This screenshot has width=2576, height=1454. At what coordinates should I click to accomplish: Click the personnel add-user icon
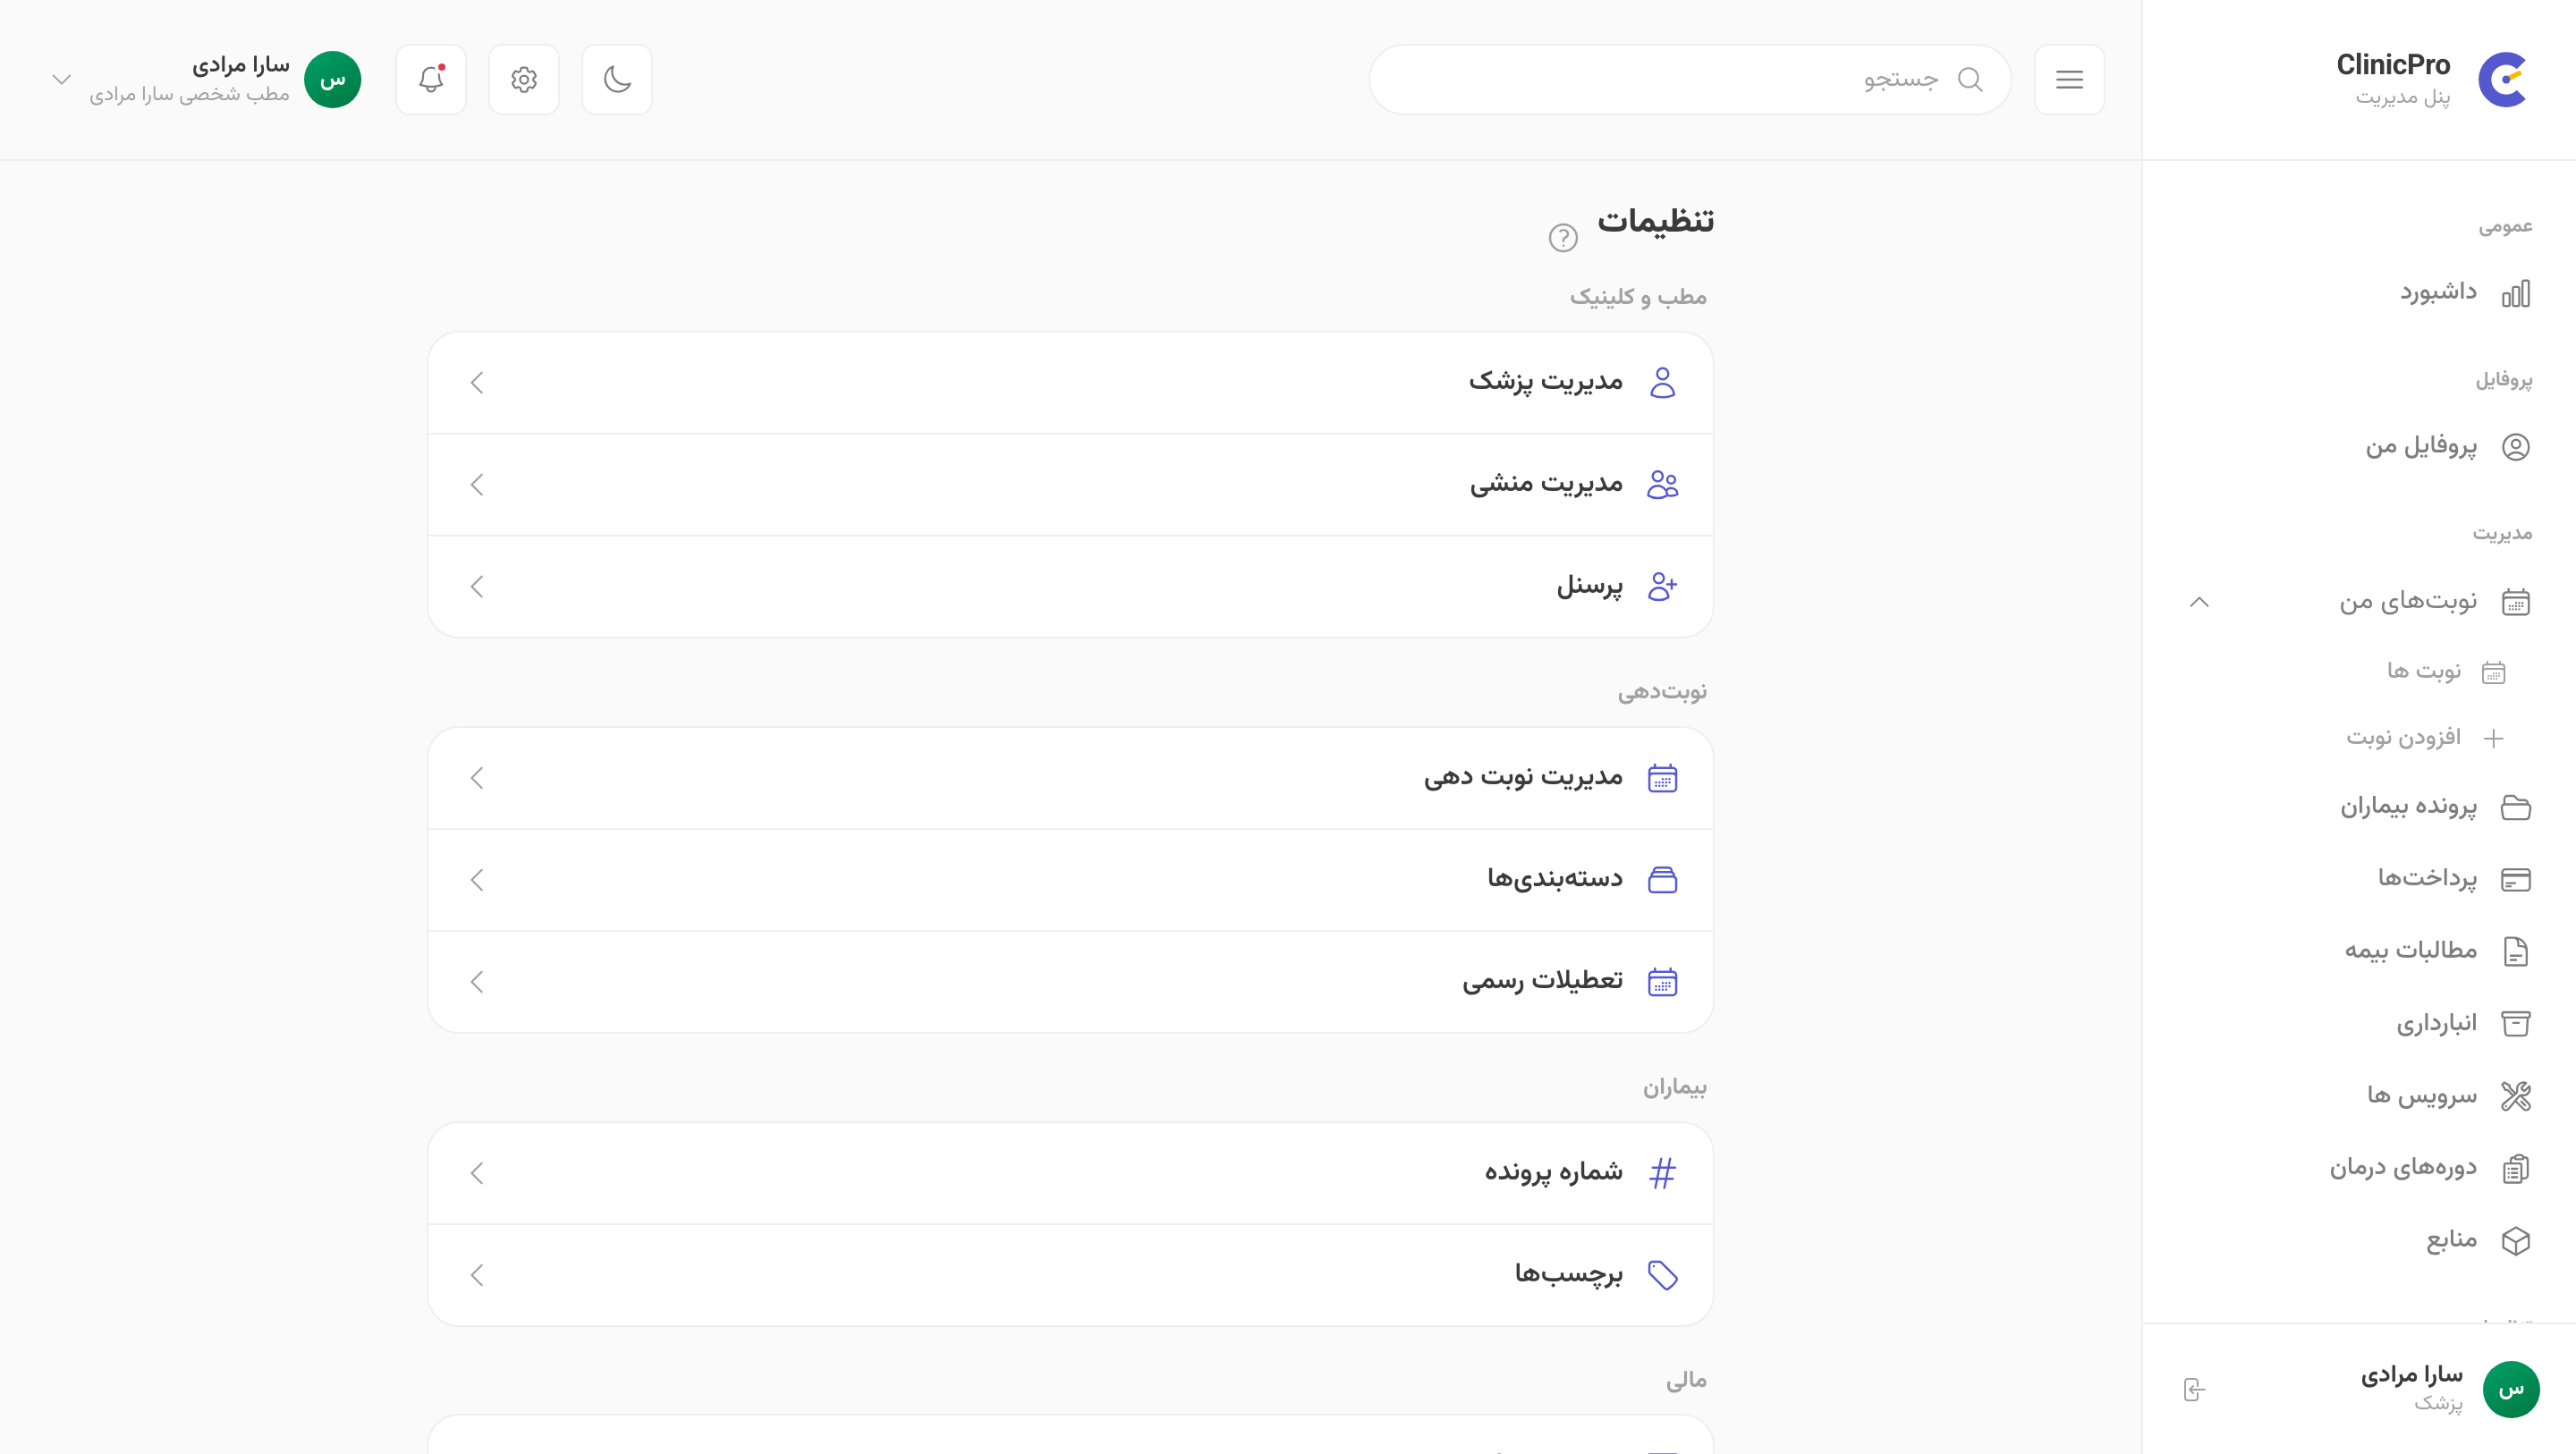(1662, 587)
